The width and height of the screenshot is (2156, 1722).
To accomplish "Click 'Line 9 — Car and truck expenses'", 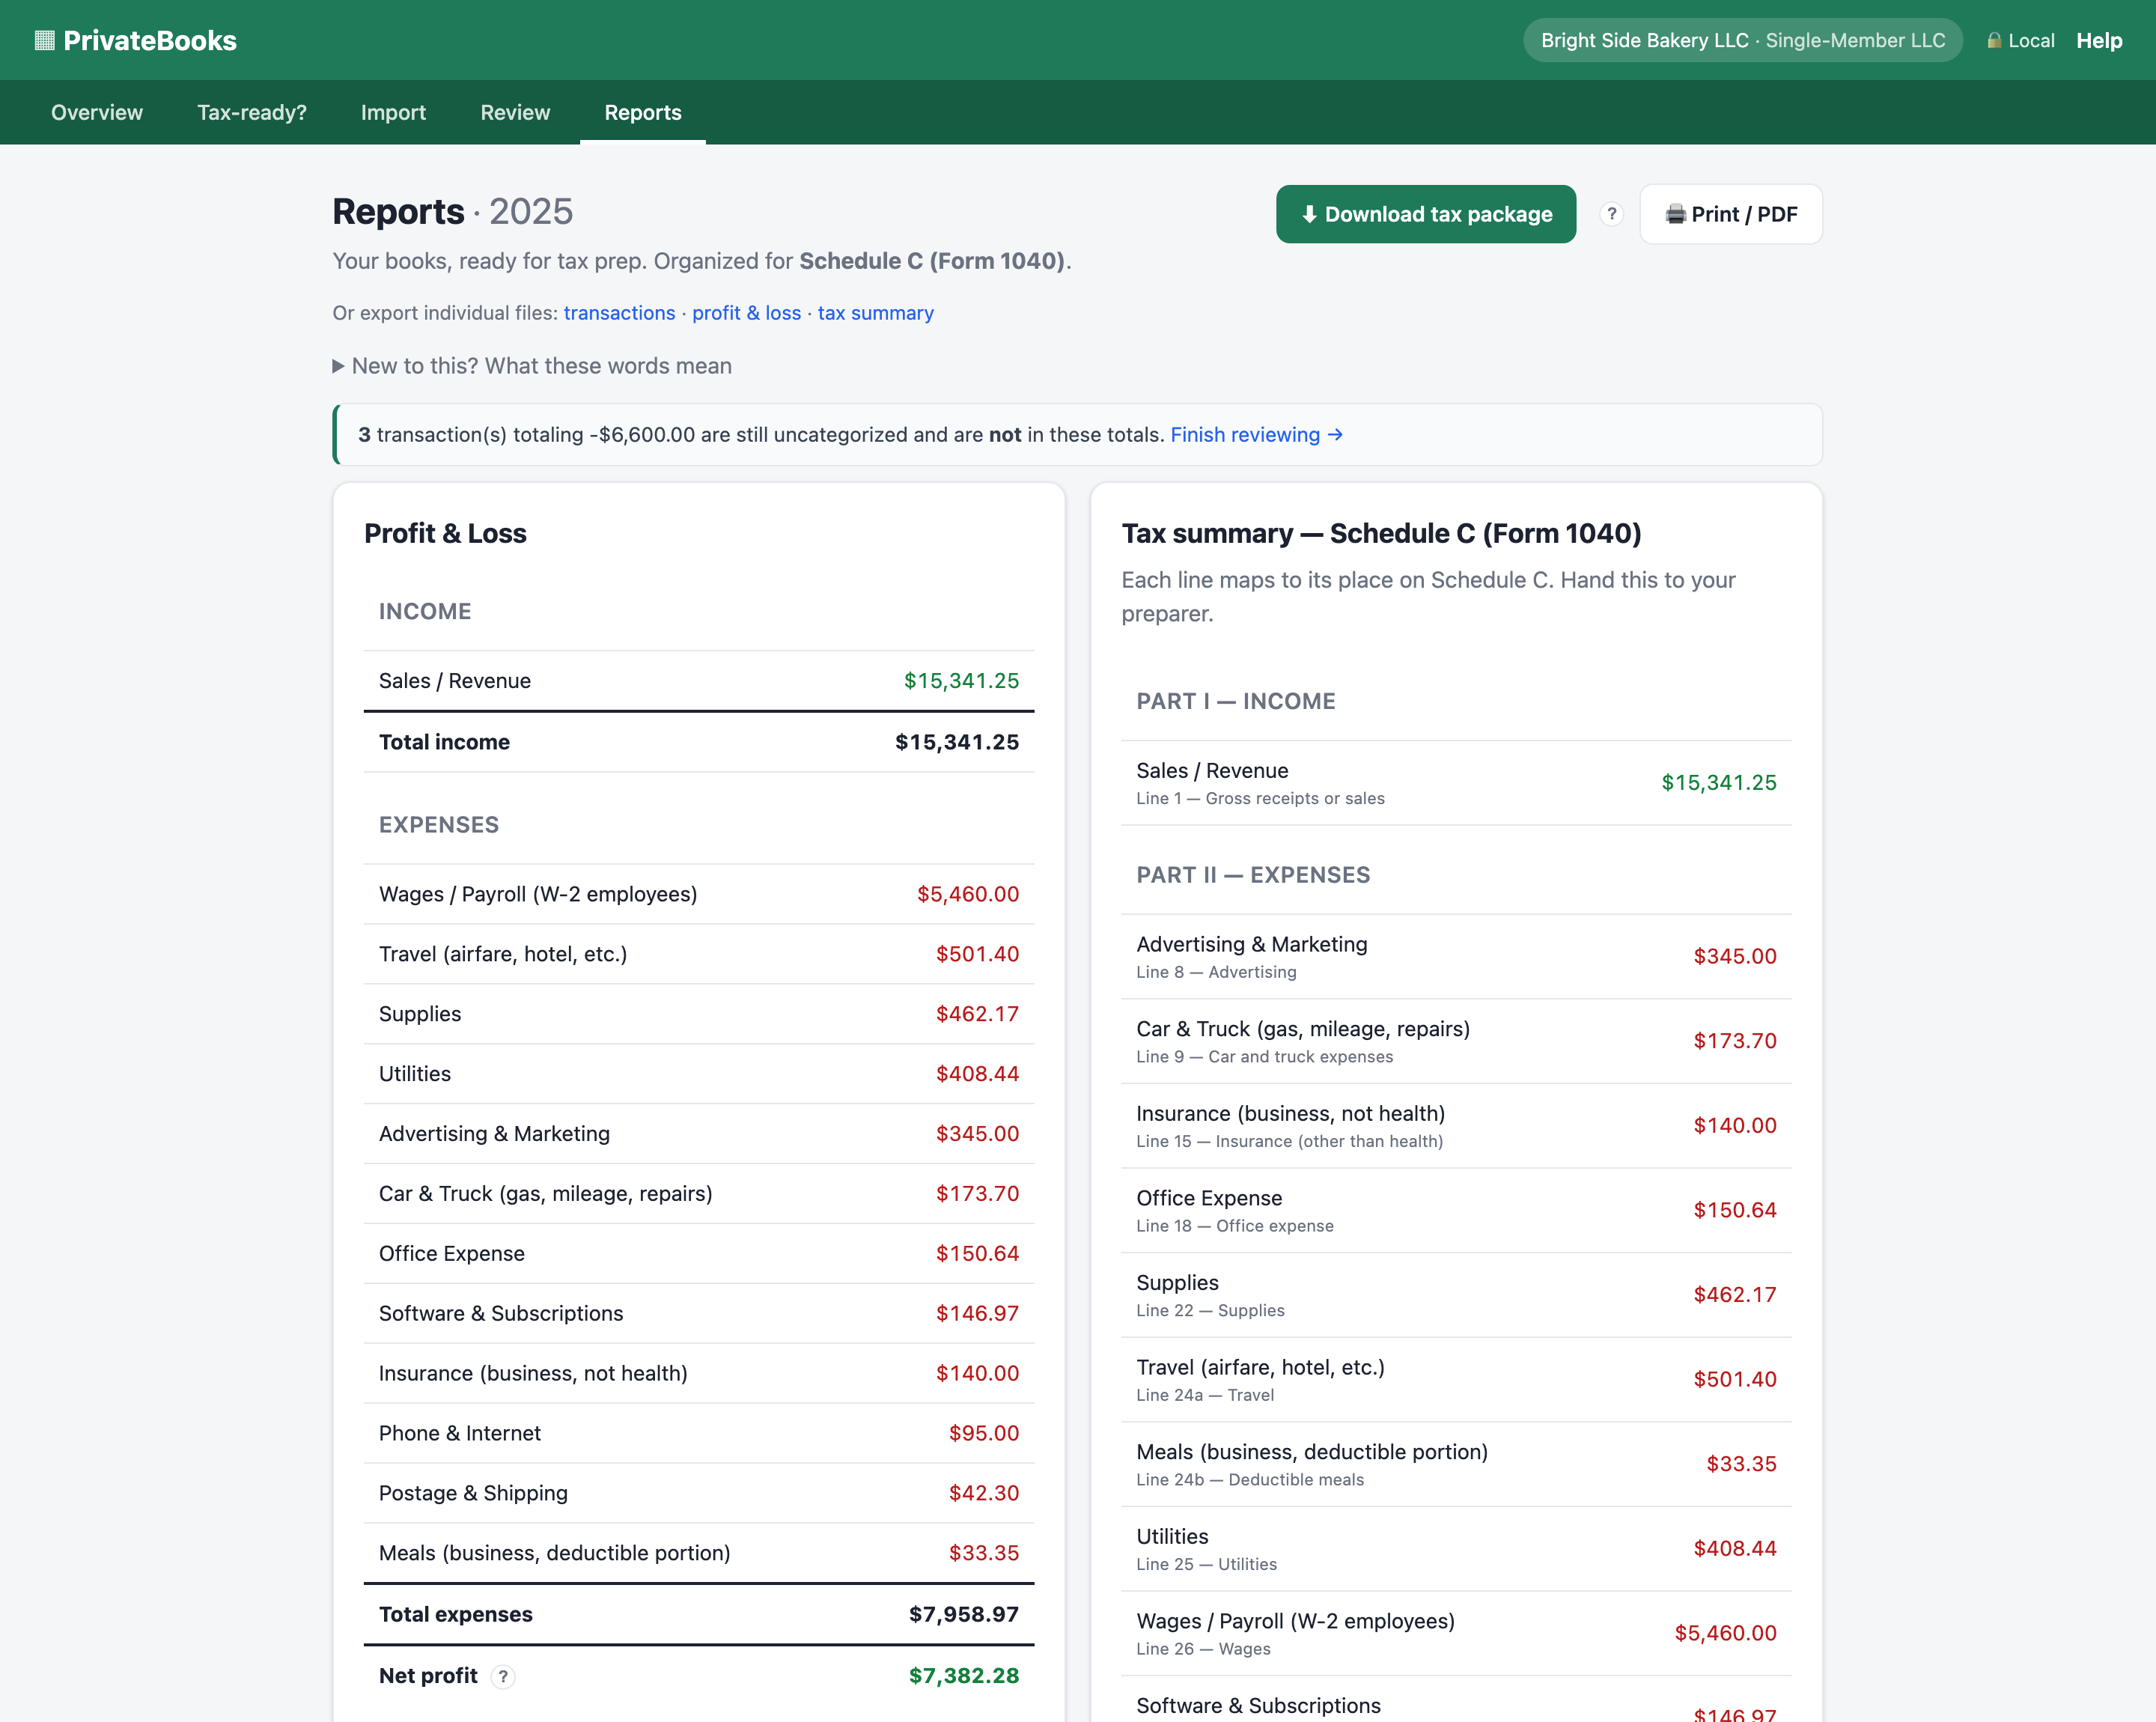I will (x=1264, y=1057).
